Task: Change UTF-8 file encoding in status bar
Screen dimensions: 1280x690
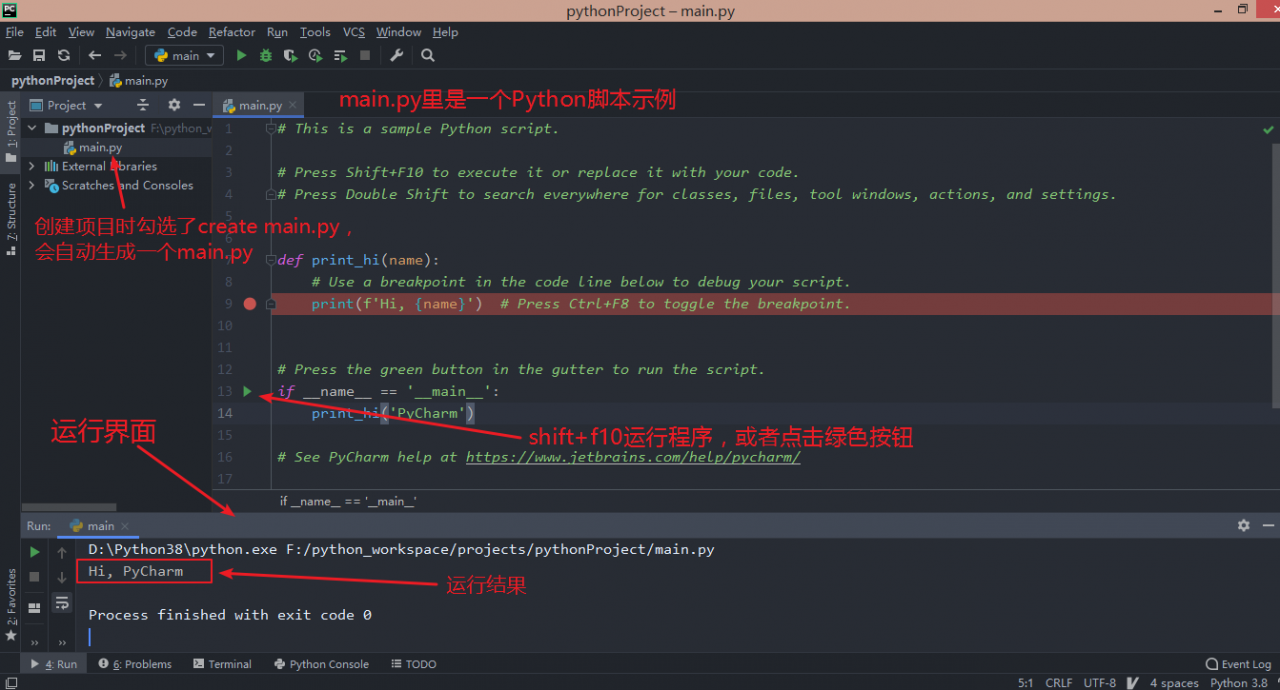Action: (1100, 683)
